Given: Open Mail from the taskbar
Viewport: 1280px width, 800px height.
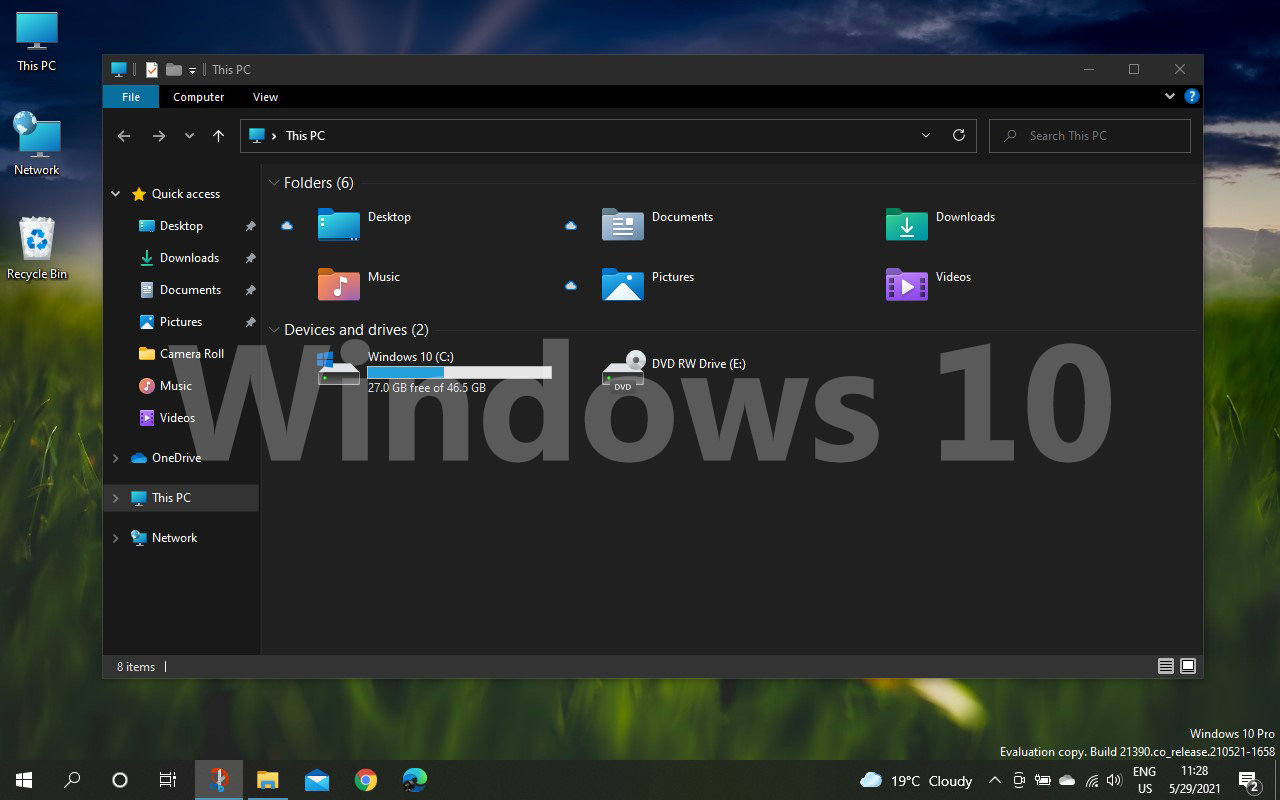Looking at the screenshot, I should (316, 779).
